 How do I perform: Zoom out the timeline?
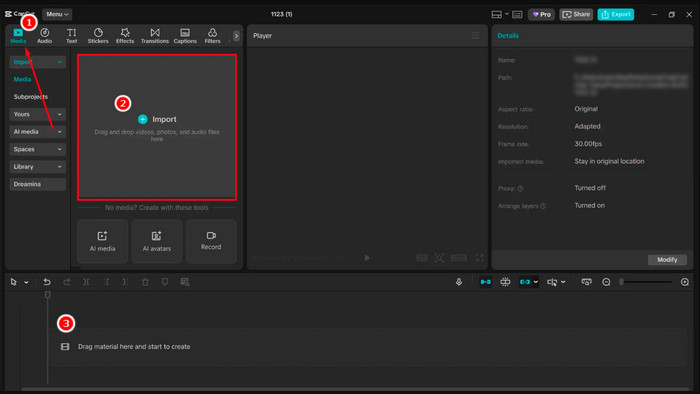[x=606, y=282]
